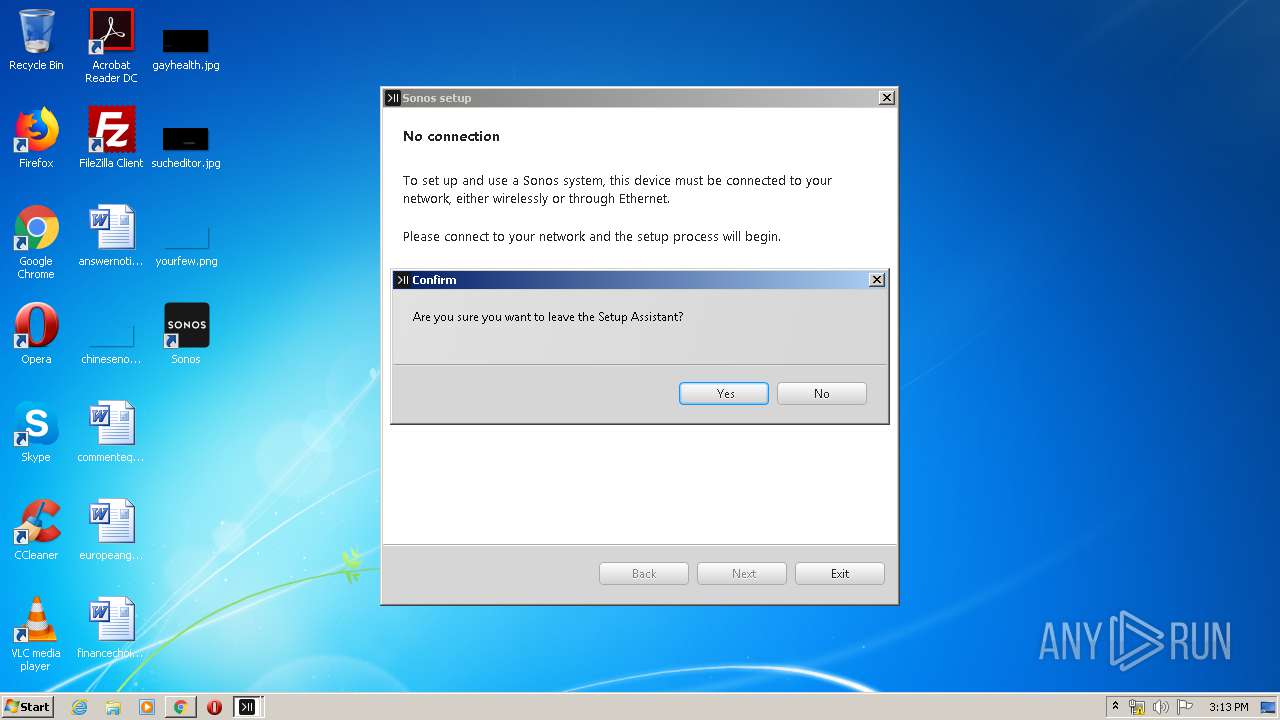Click Exit in Sonos setup window
Screen dimensions: 1280x720
pyautogui.click(x=840, y=573)
